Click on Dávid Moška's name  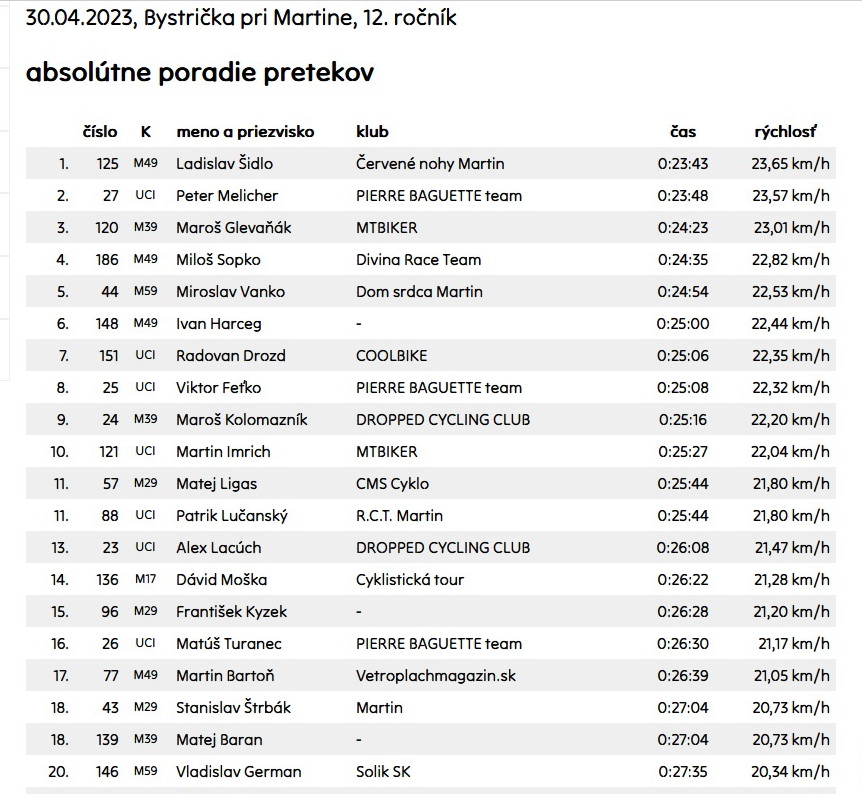221,579
